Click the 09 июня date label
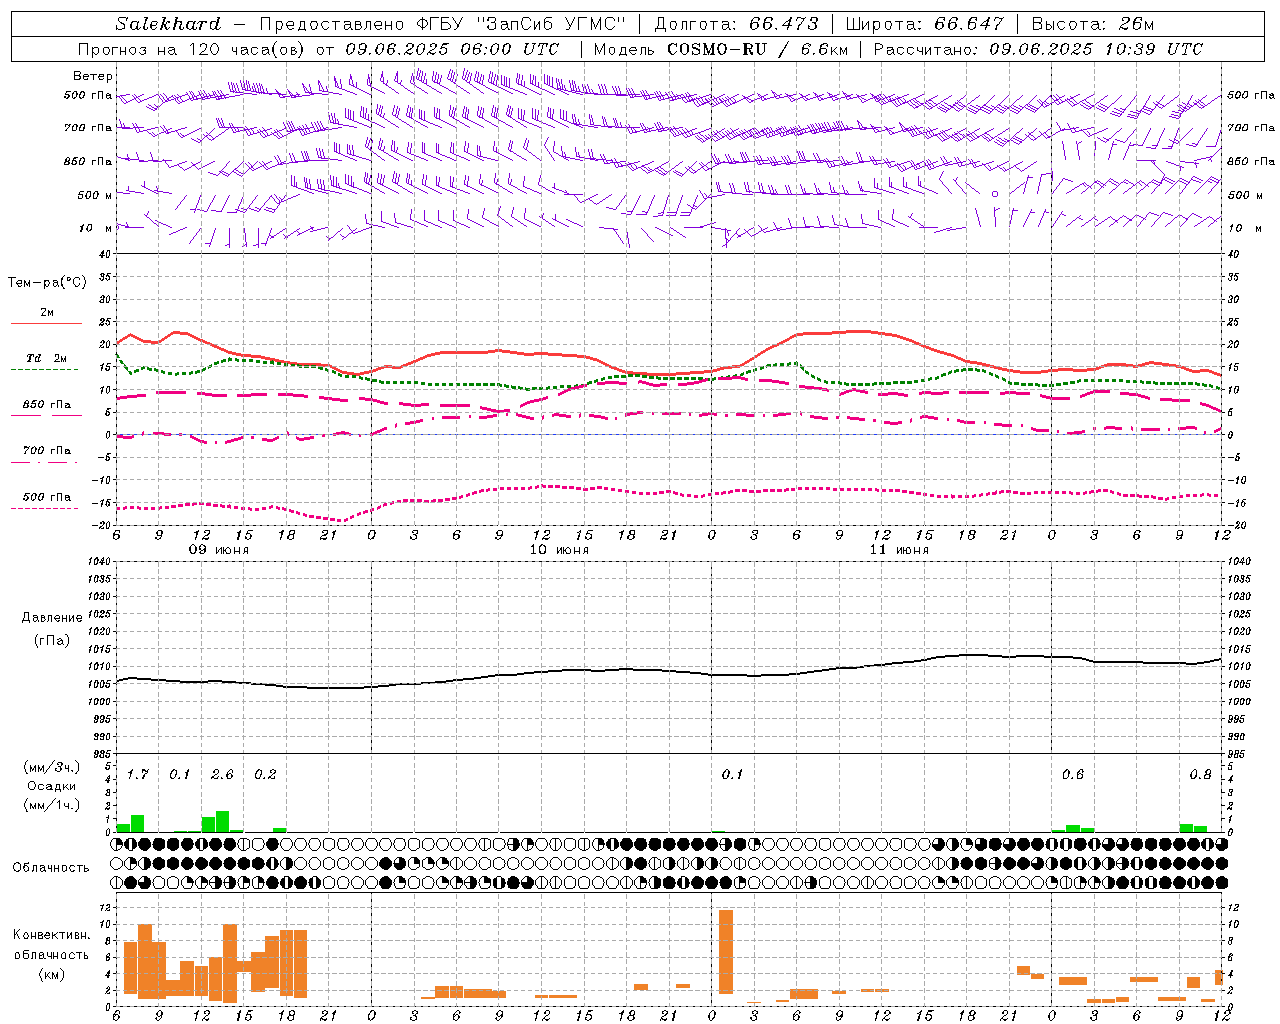This screenshot has height=1024, width=1280. click(x=219, y=550)
